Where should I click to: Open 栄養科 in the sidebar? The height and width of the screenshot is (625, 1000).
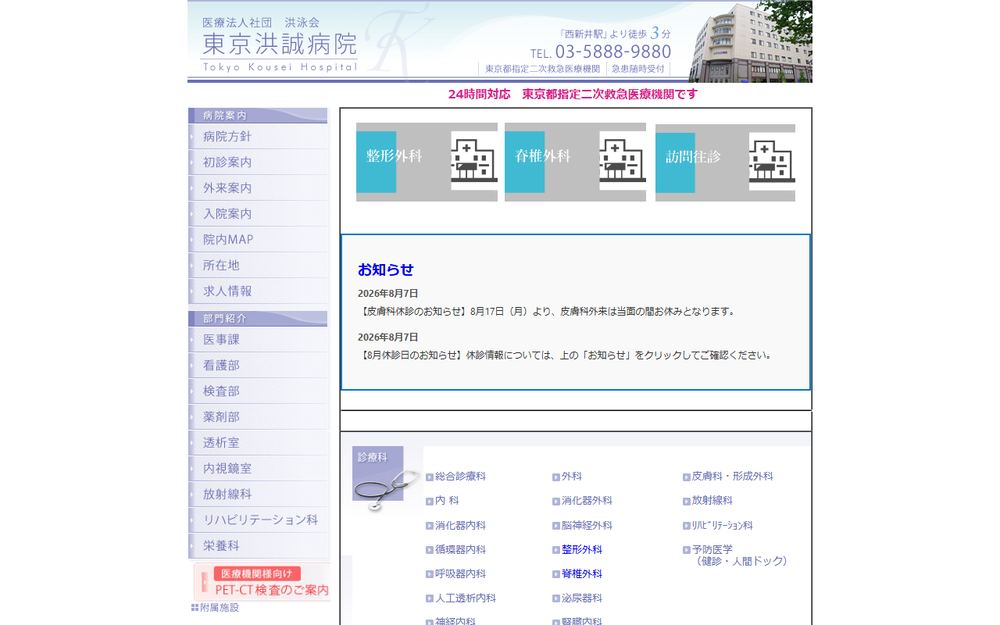click(x=258, y=545)
